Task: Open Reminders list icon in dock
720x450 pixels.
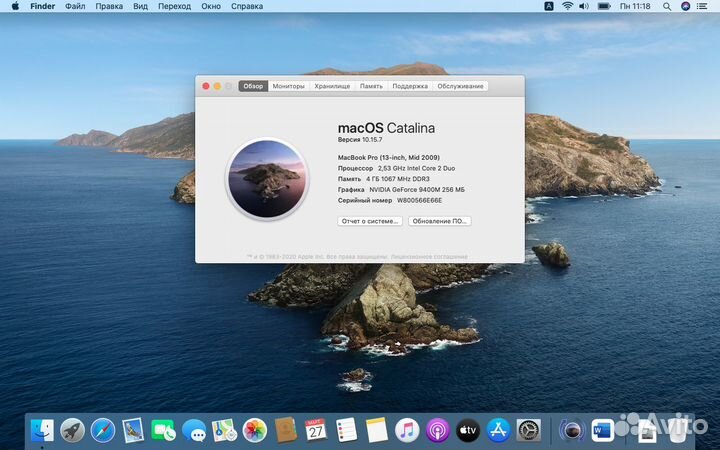Action: click(x=346, y=431)
